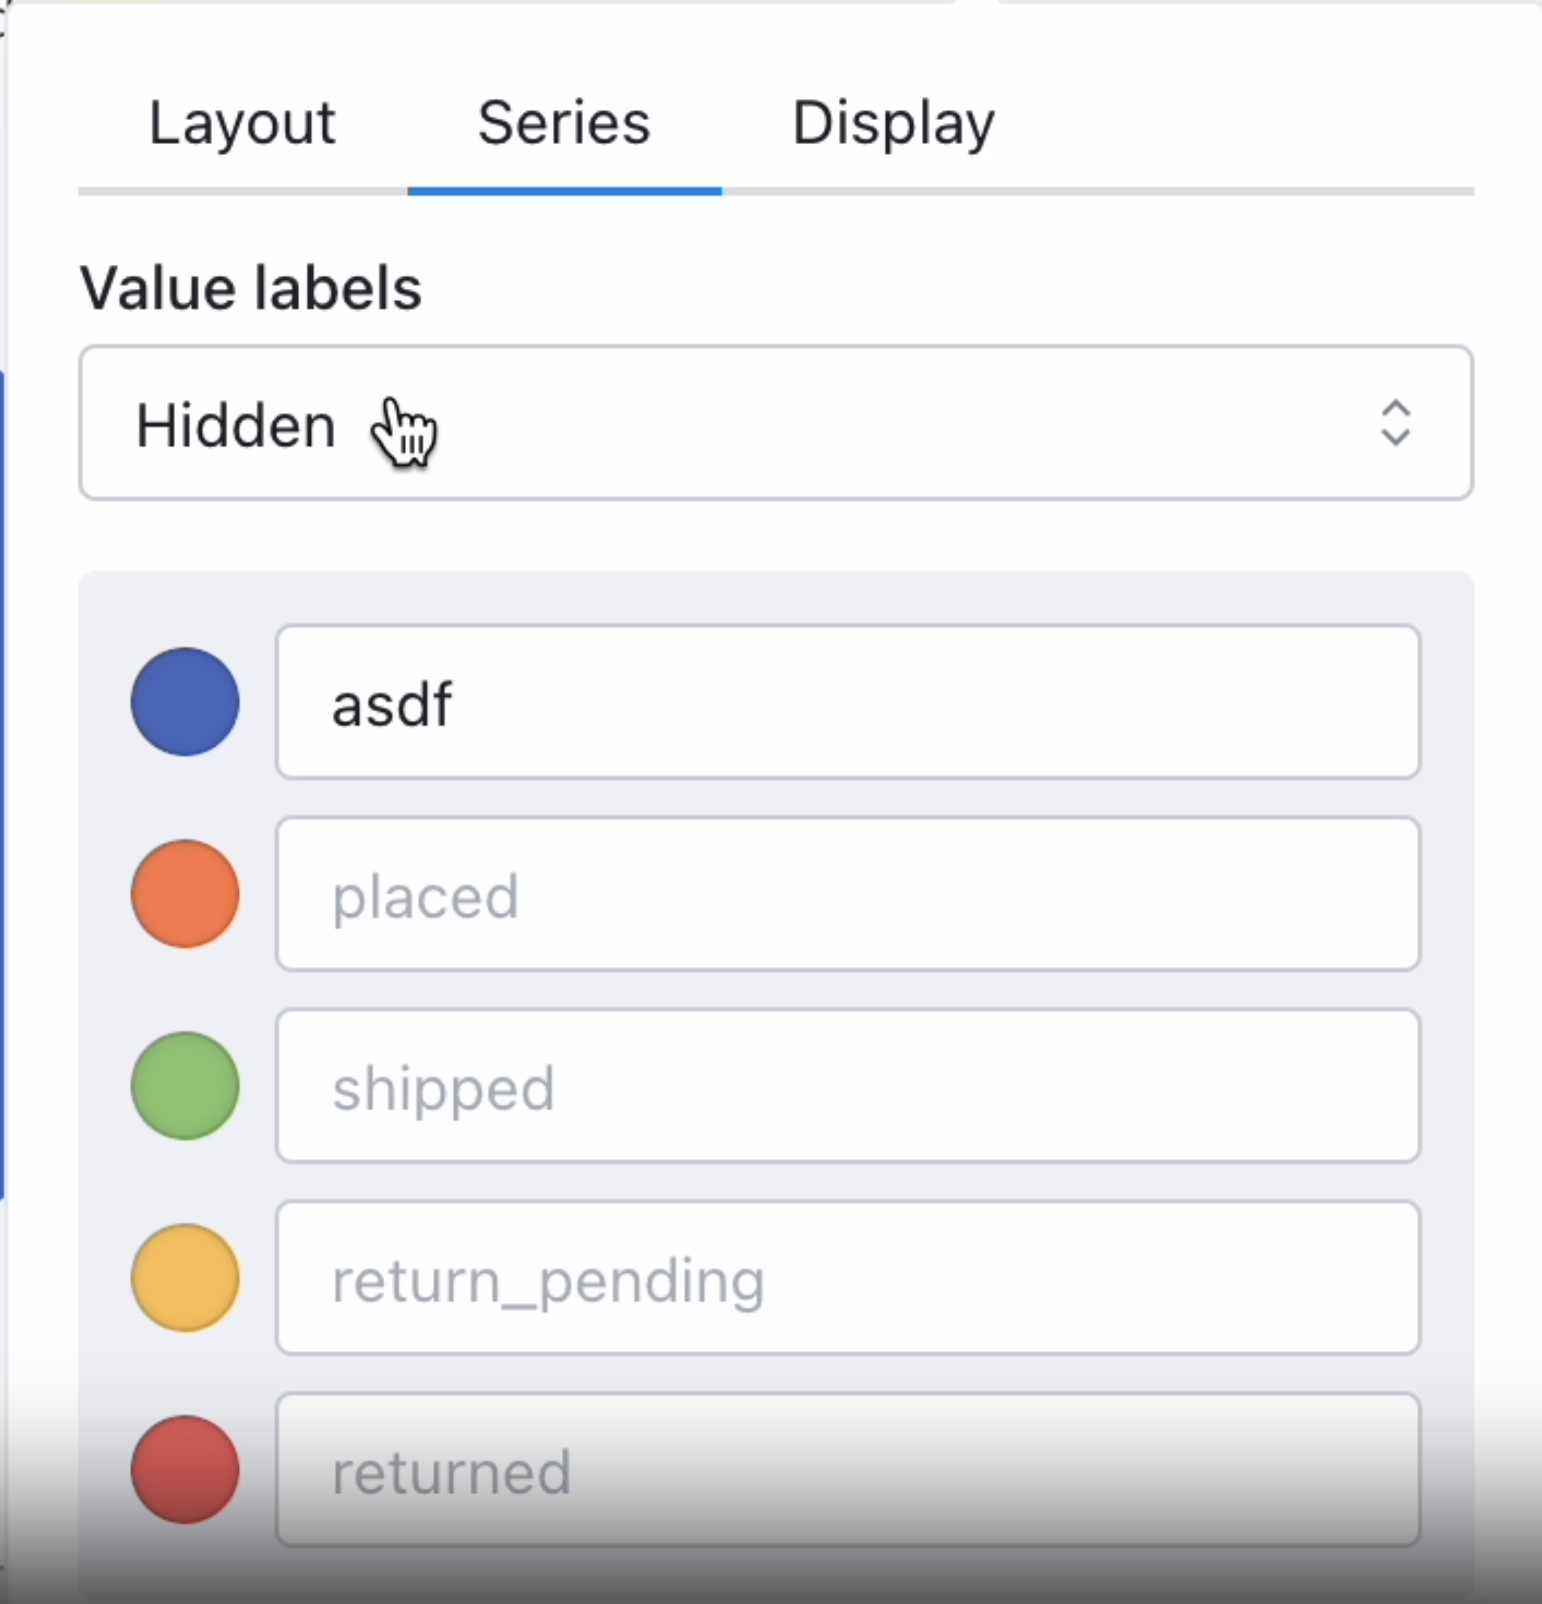1542x1604 pixels.
Task: Open the red color swatch for returned
Action: click(x=185, y=1469)
